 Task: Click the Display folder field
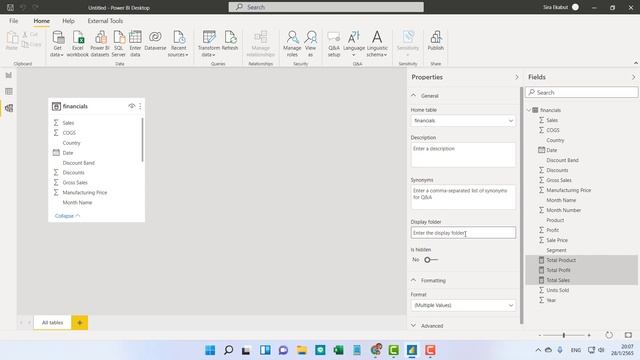(463, 233)
